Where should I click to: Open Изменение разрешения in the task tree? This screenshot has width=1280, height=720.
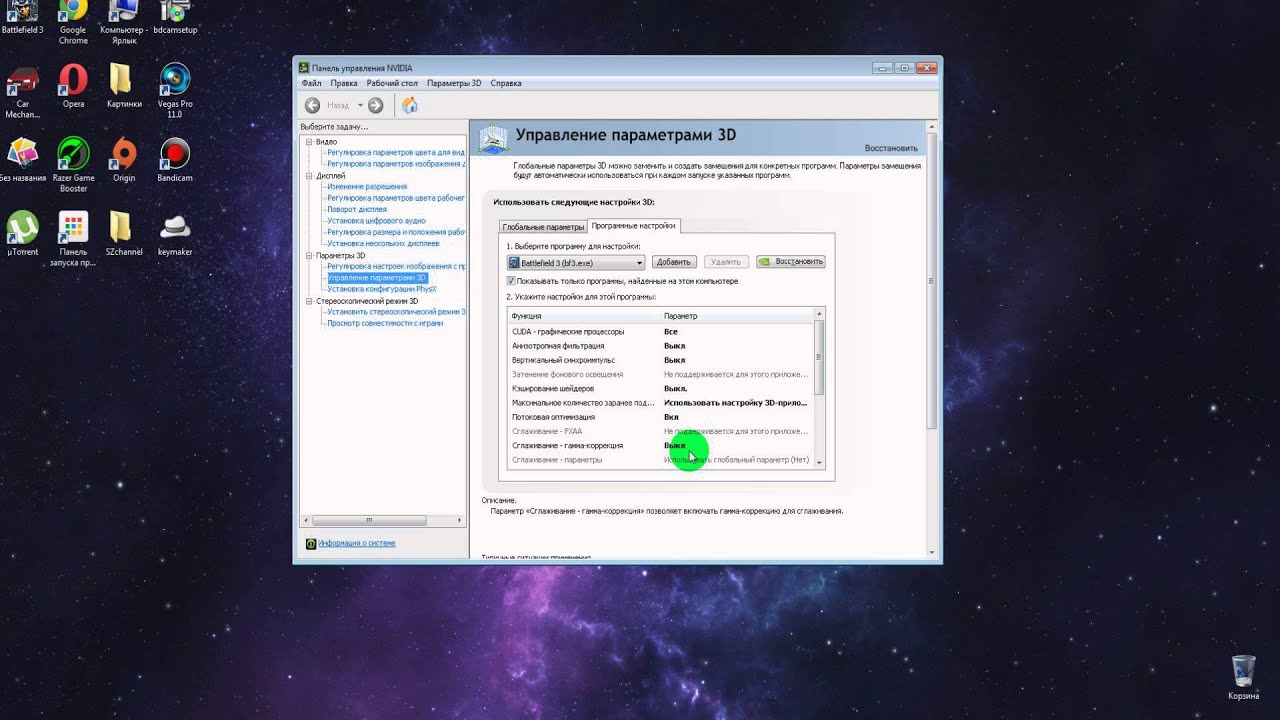(367, 187)
